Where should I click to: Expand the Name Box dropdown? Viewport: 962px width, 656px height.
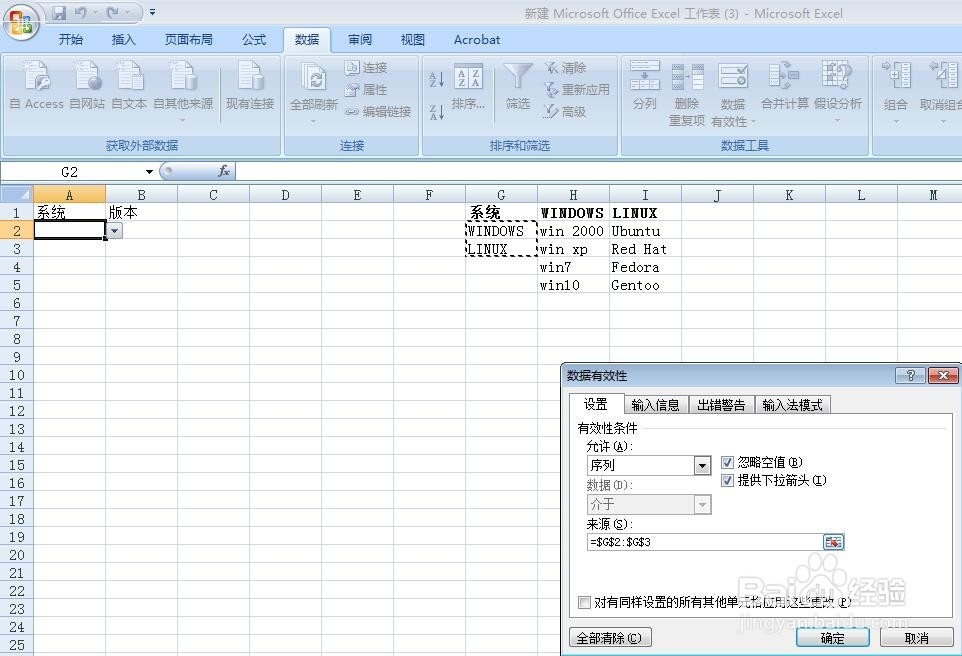[149, 170]
